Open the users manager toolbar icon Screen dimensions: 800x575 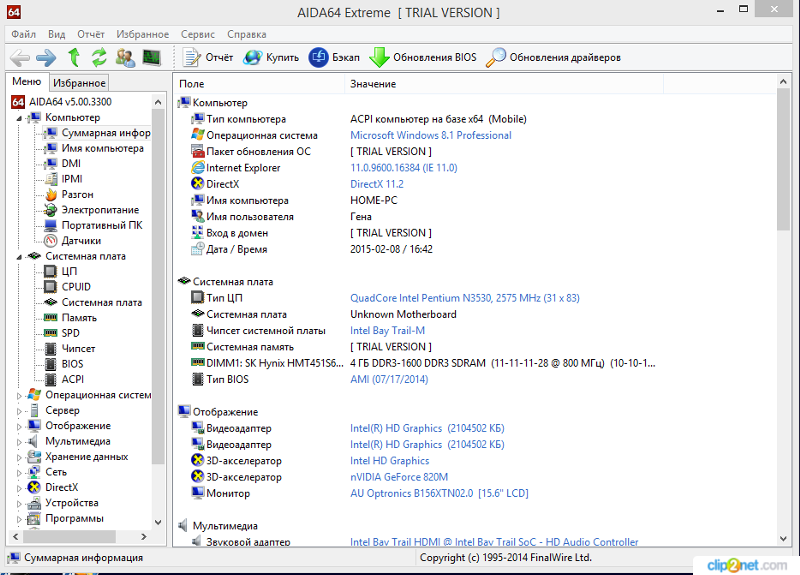tap(125, 57)
